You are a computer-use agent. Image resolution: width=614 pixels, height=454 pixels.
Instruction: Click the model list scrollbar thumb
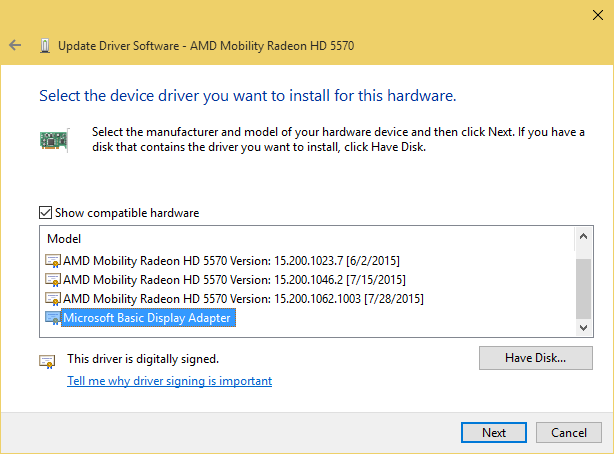click(x=583, y=289)
